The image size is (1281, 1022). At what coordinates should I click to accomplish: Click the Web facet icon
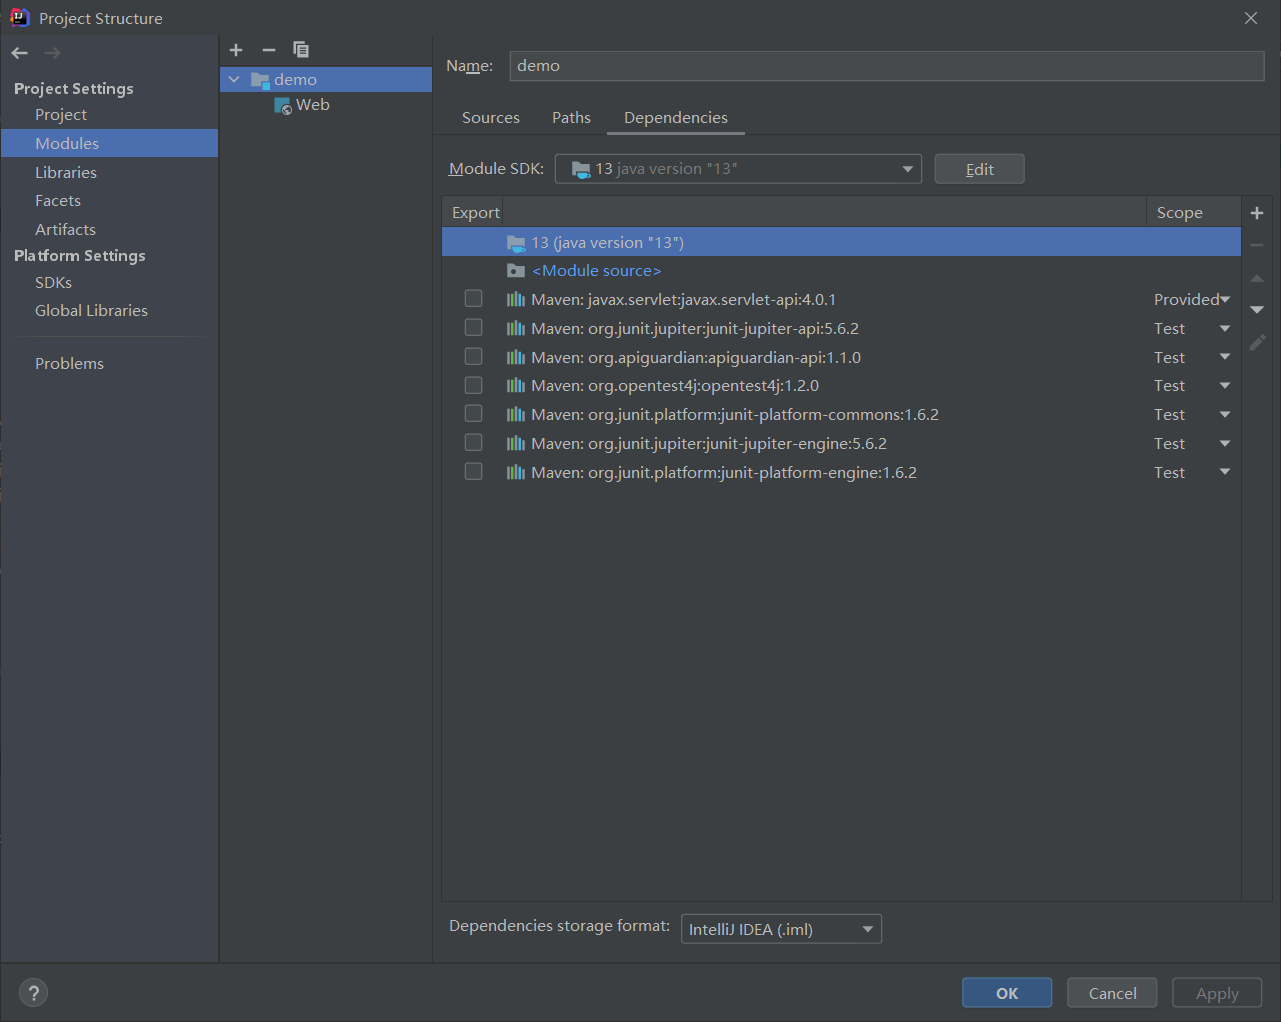[x=283, y=105]
